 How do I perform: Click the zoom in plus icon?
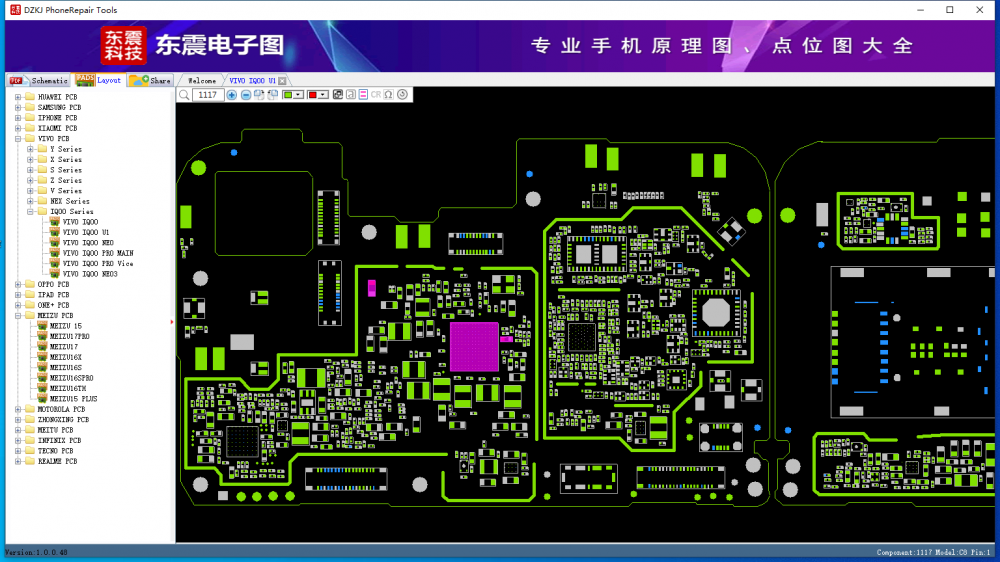coord(232,95)
